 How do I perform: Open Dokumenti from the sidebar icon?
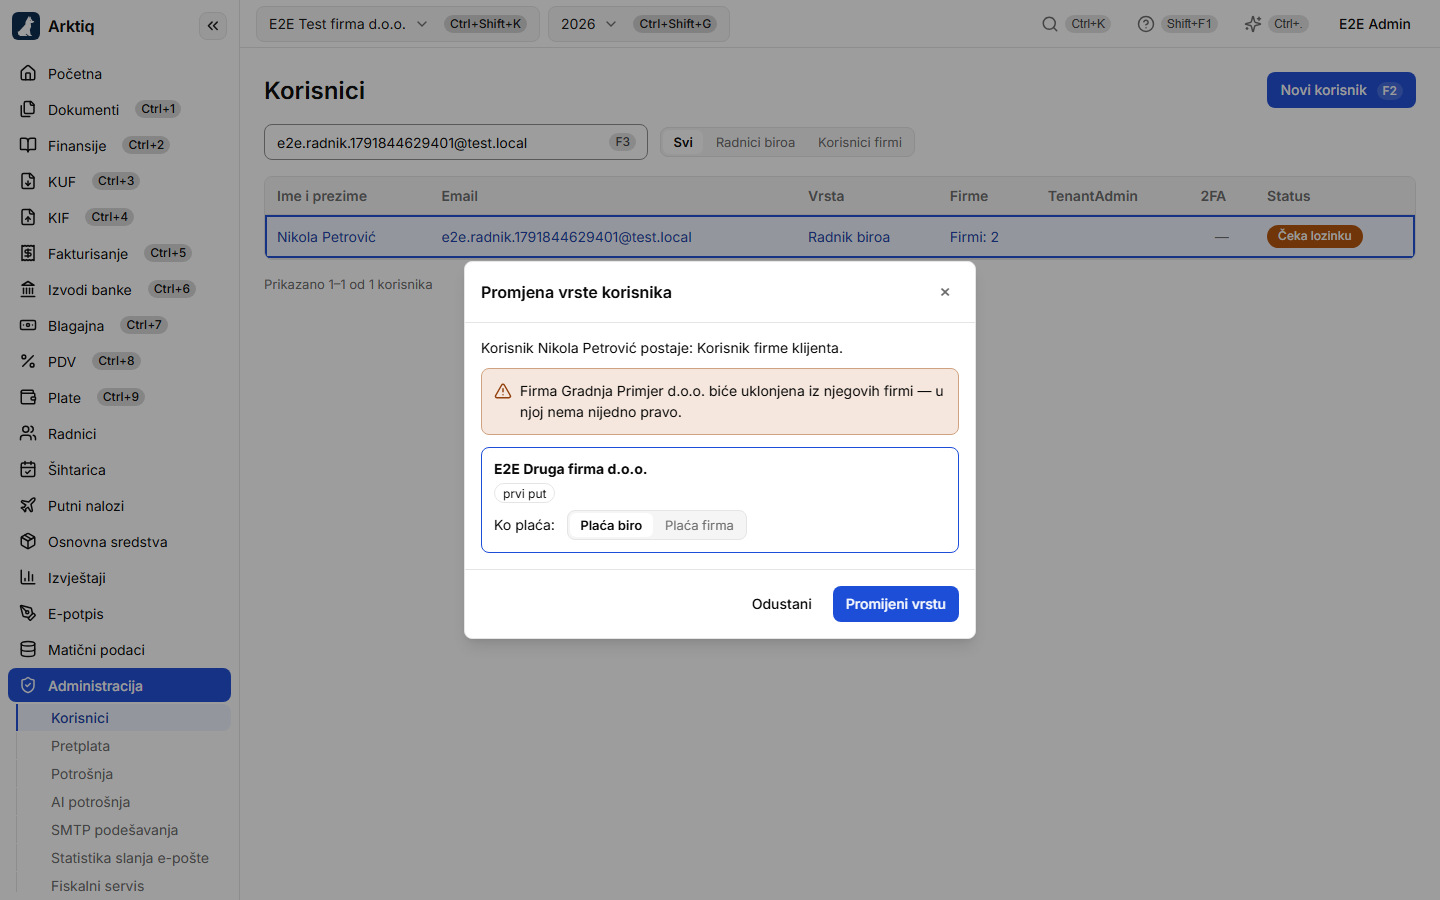tap(28, 109)
